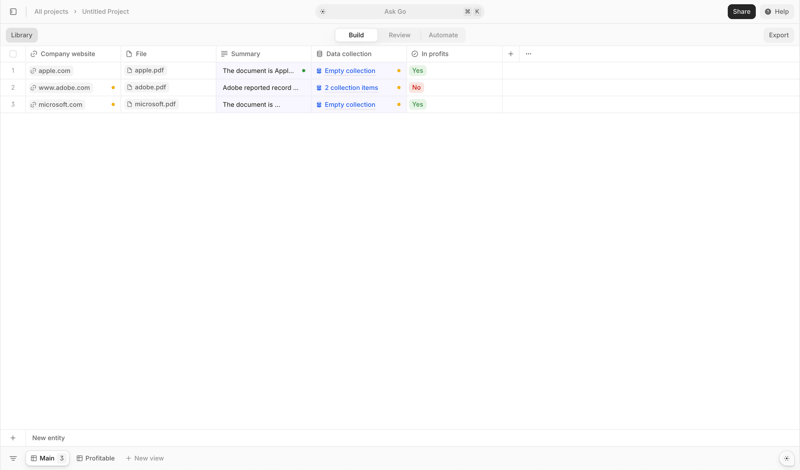The image size is (800, 470).
Task: Select row number 1
Action: tap(13, 70)
